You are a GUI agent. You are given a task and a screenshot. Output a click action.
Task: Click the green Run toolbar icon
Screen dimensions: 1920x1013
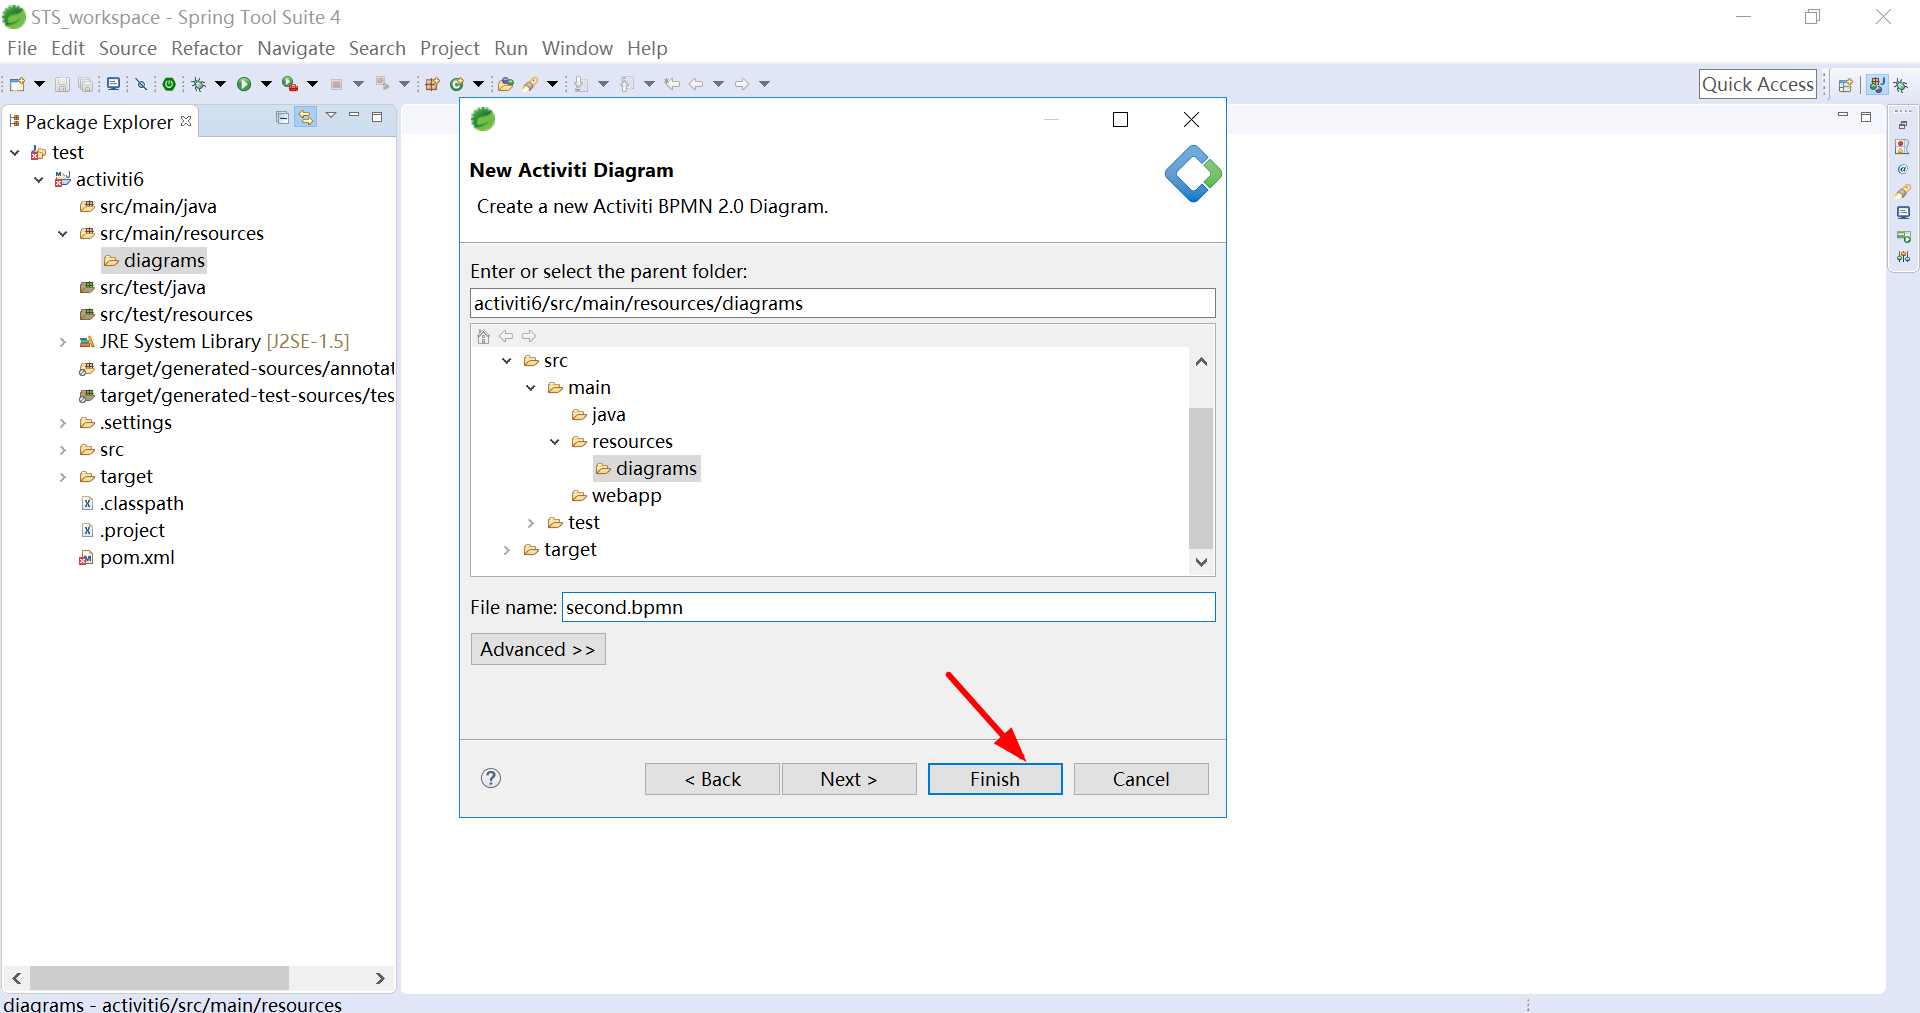coord(244,84)
